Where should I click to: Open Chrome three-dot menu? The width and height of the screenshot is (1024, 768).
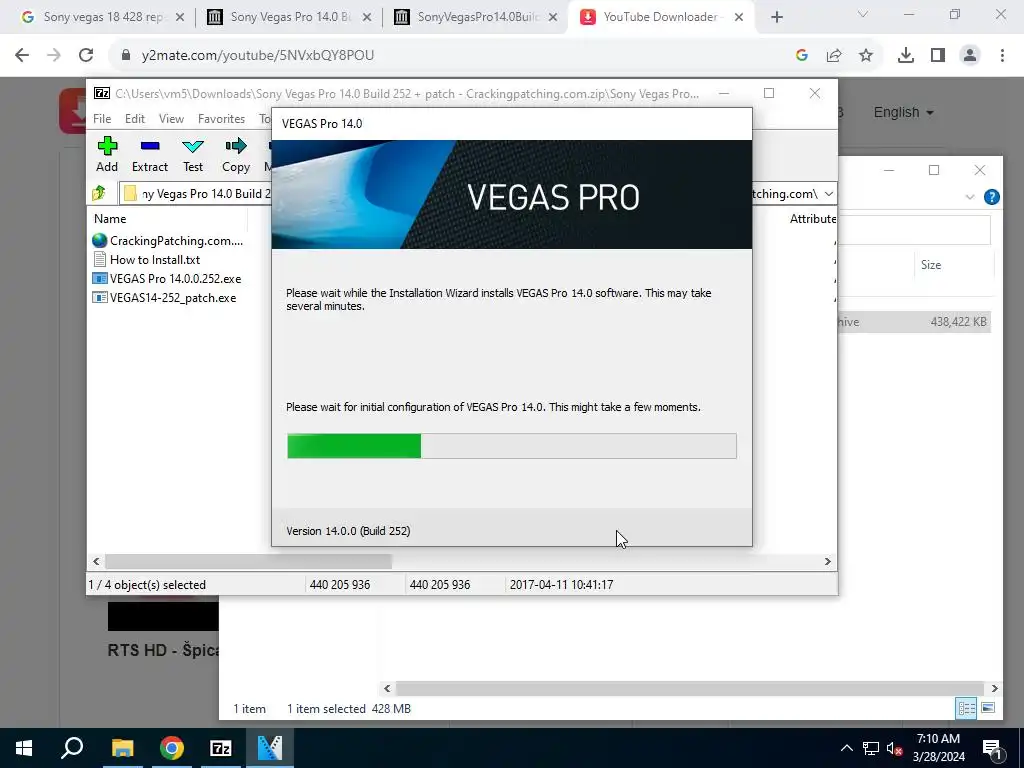1002,56
